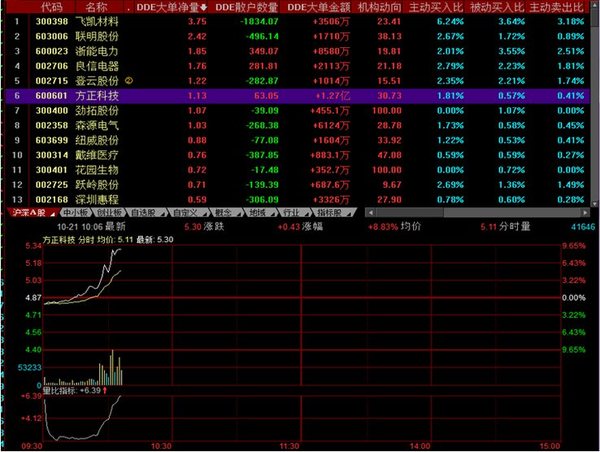The width and height of the screenshot is (600, 452).
Task: Open the 自定义 tab
Action: click(189, 212)
